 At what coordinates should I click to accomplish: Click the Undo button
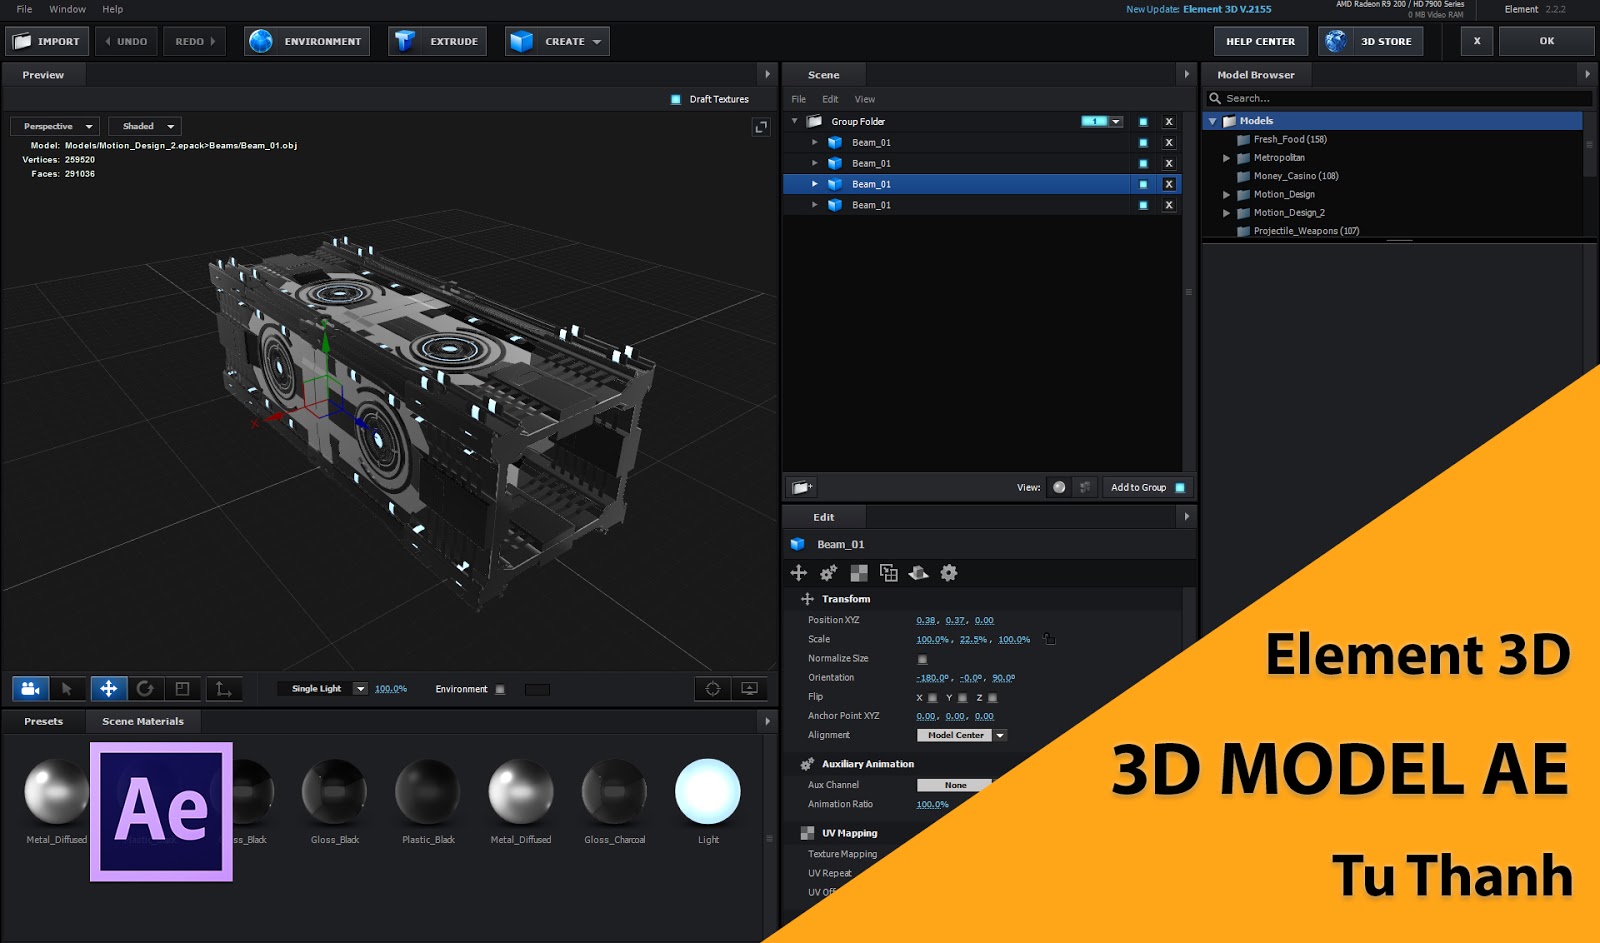(126, 41)
